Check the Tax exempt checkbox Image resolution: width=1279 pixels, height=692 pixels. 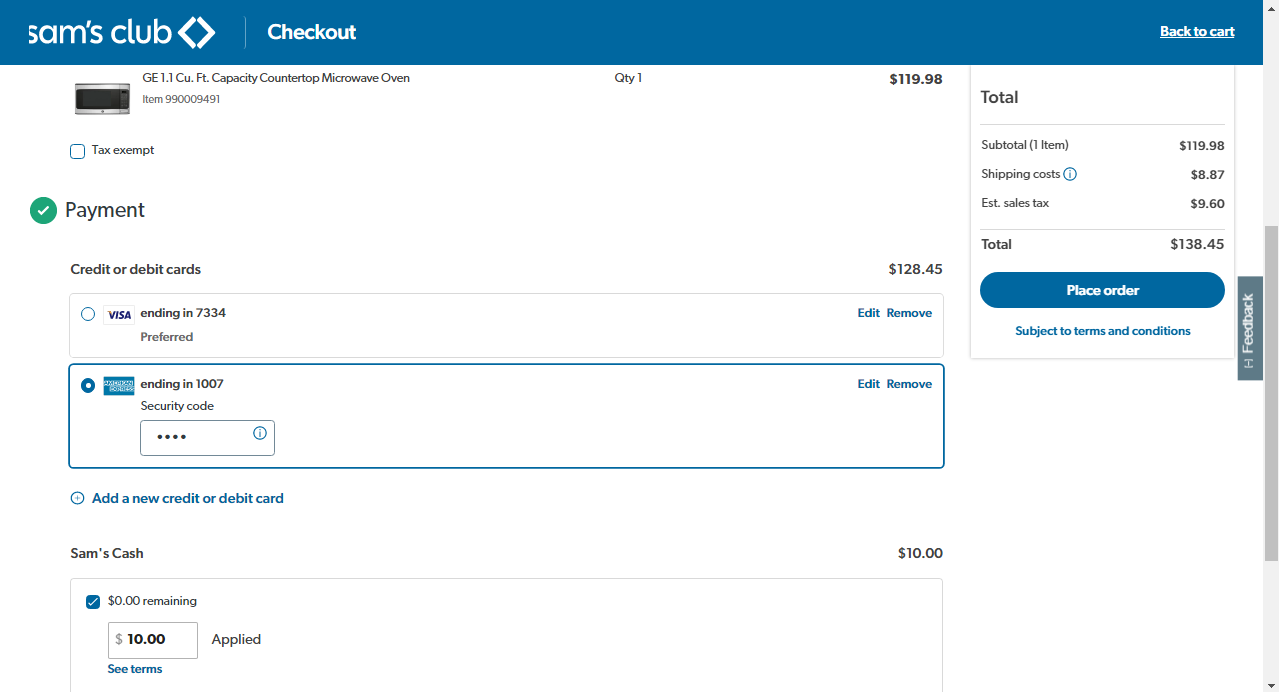[x=77, y=151]
